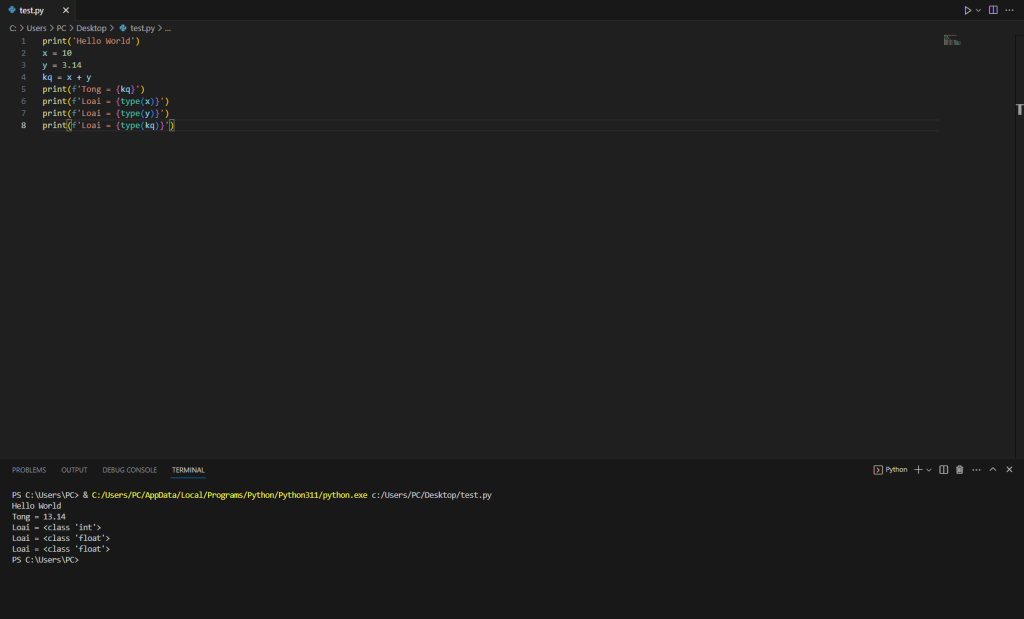Click the minimap code preview
1024x619 pixels.
951,41
